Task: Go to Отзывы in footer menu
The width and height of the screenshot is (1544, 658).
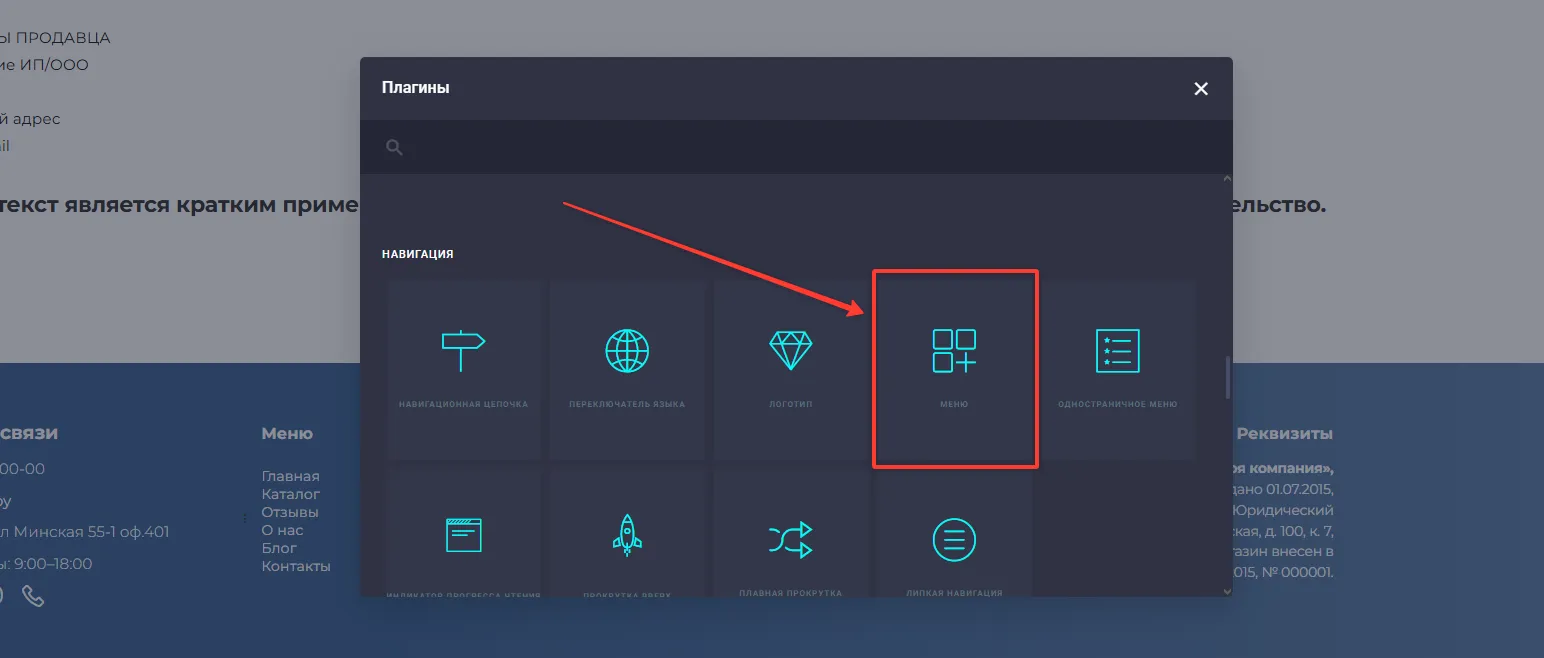Action: click(290, 512)
